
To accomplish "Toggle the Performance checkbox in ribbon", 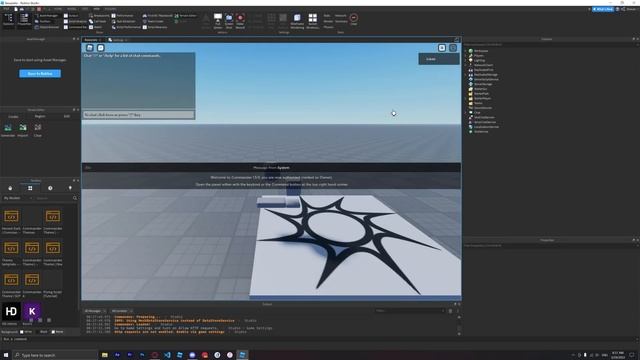I will [x=113, y=16].
